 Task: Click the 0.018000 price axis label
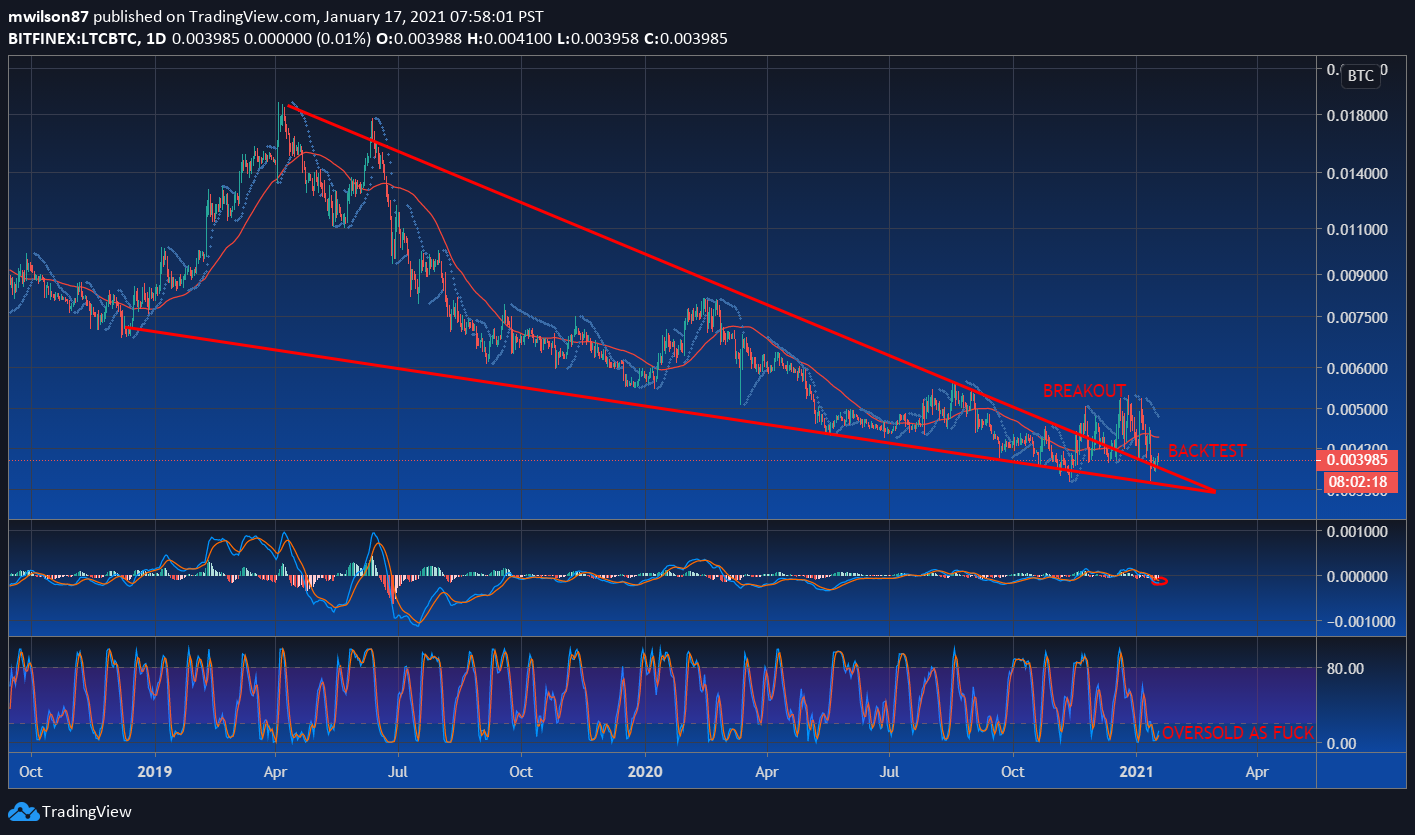[1356, 116]
